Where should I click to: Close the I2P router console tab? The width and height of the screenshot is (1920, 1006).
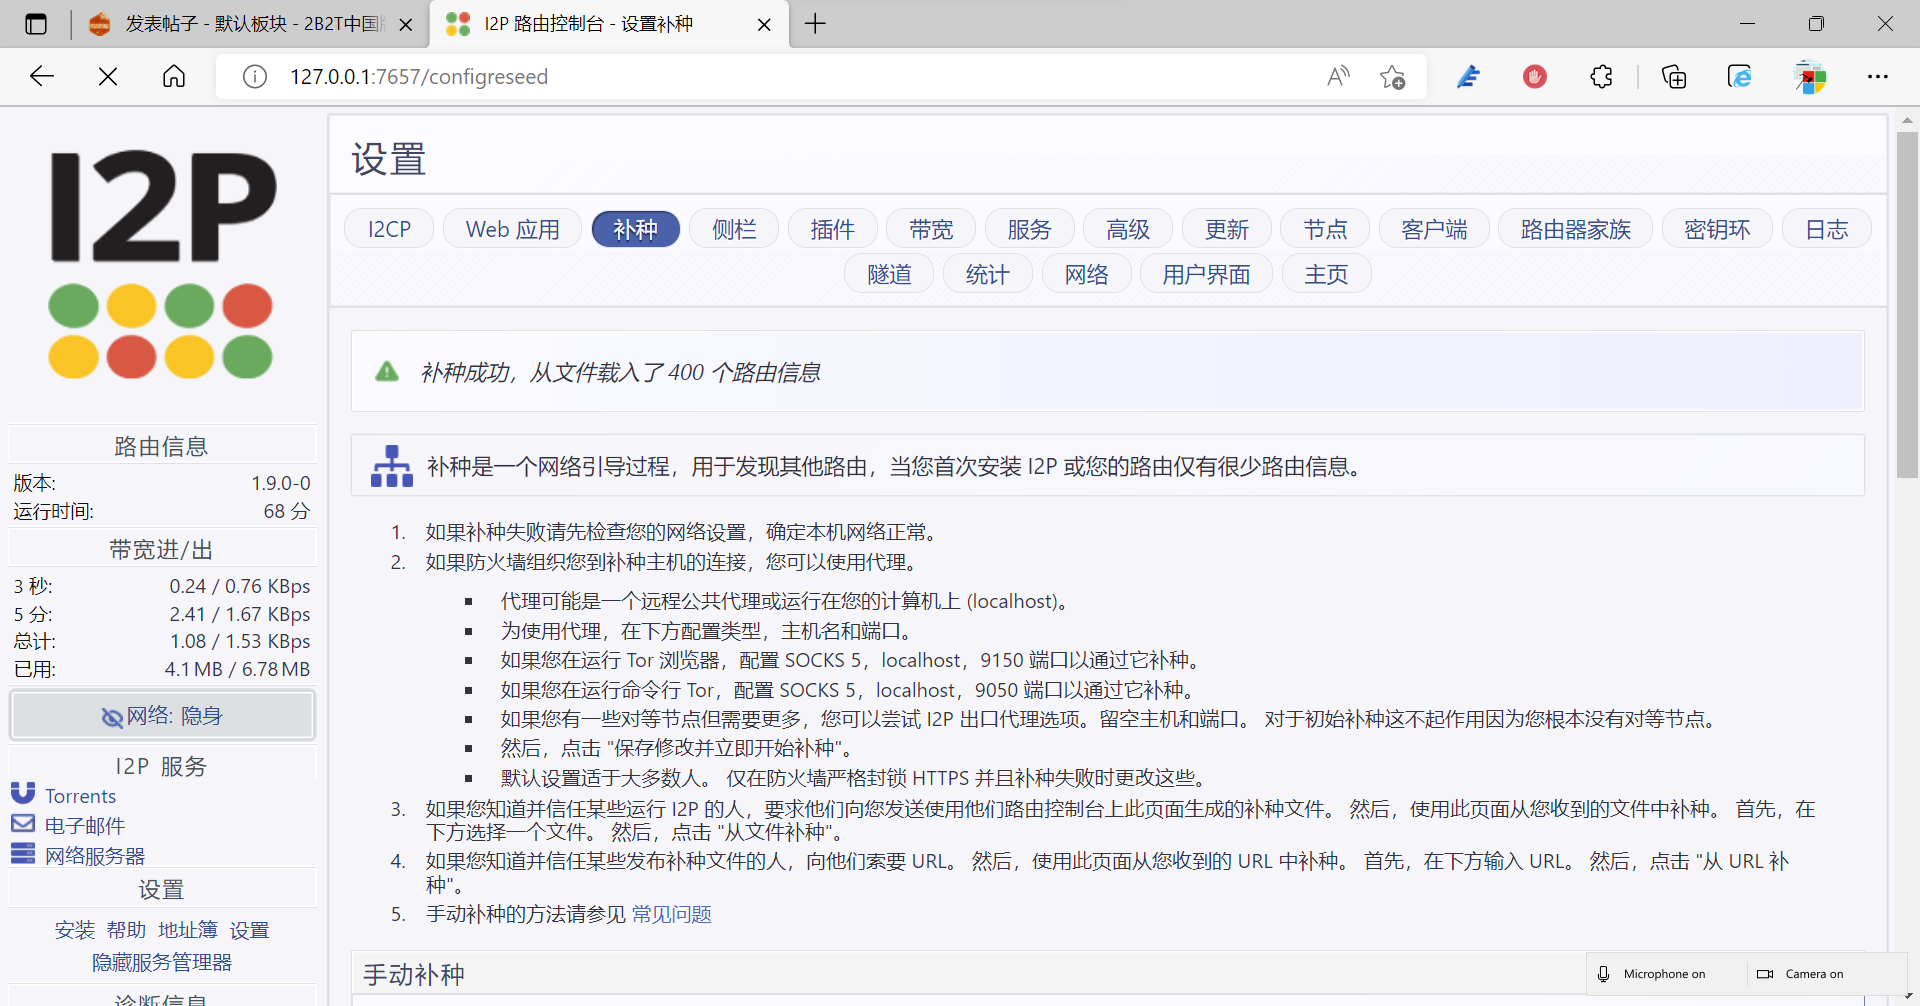(764, 25)
